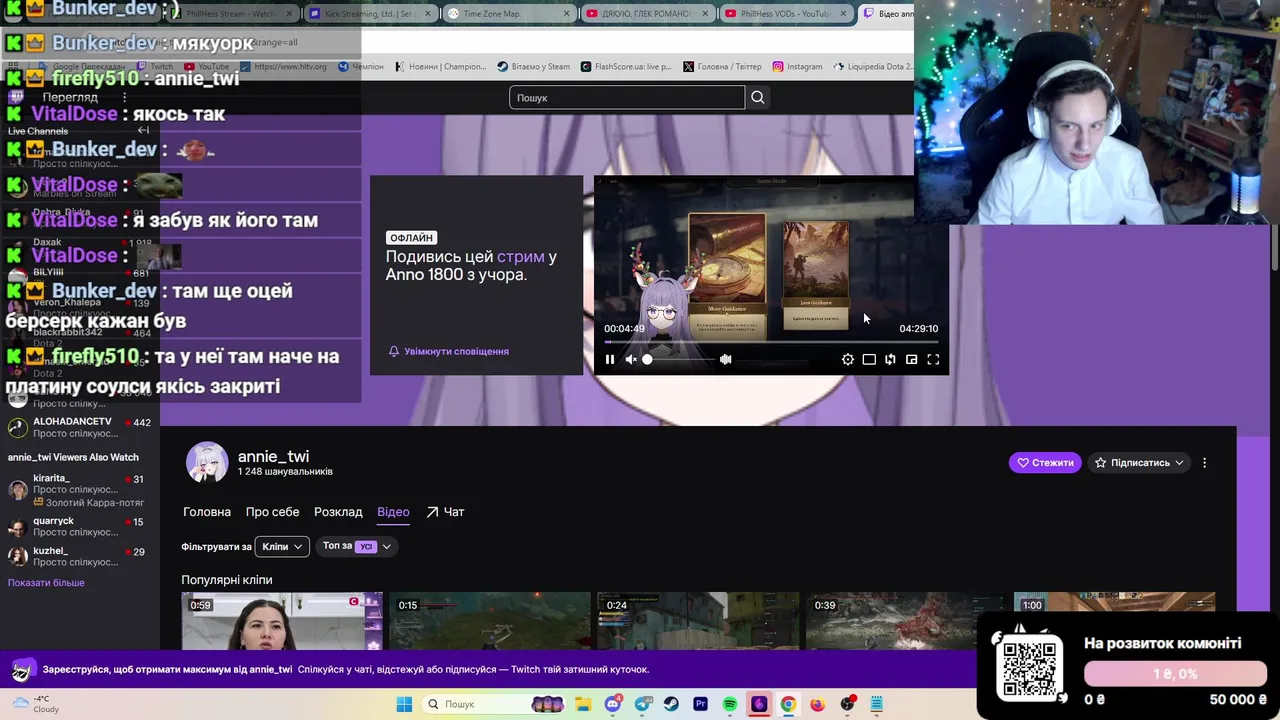Open the 0:59 popular clip thumbnail
The height and width of the screenshot is (720, 1280).
tap(282, 621)
